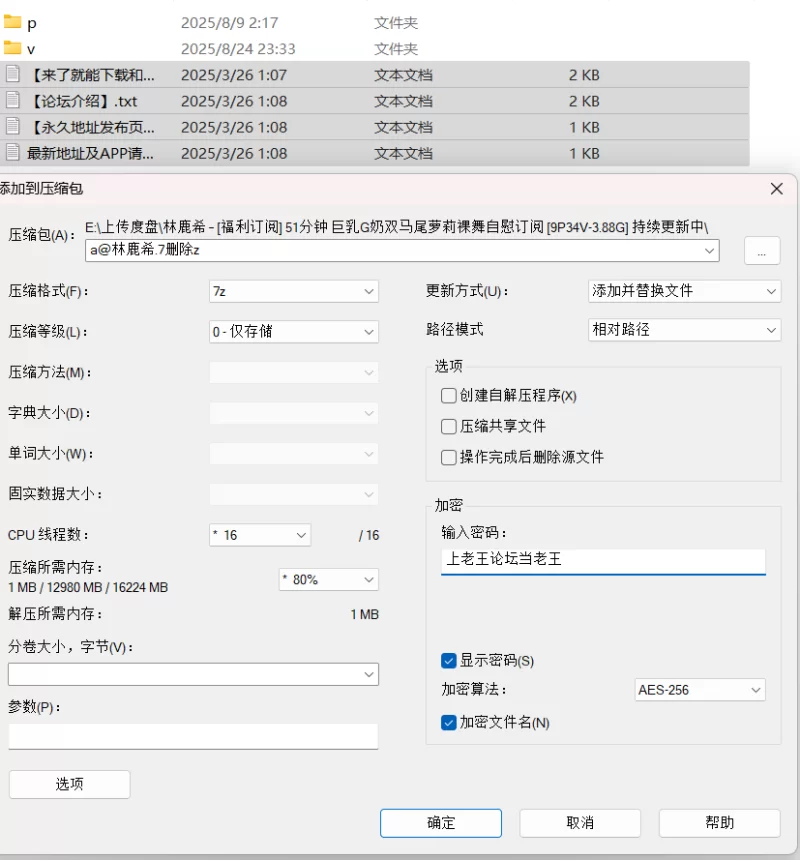Check the 压缩共享文件 option
The image size is (800, 860).
click(x=449, y=426)
